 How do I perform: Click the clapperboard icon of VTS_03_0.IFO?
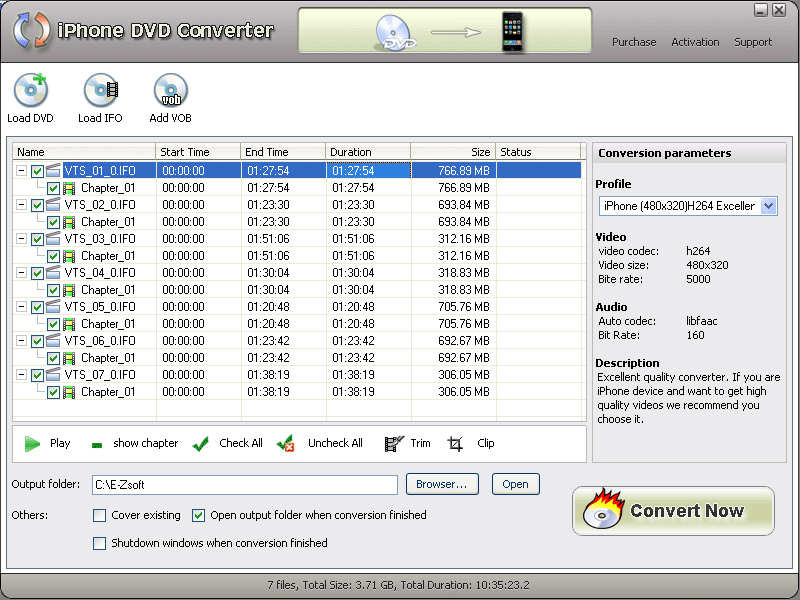[53, 238]
